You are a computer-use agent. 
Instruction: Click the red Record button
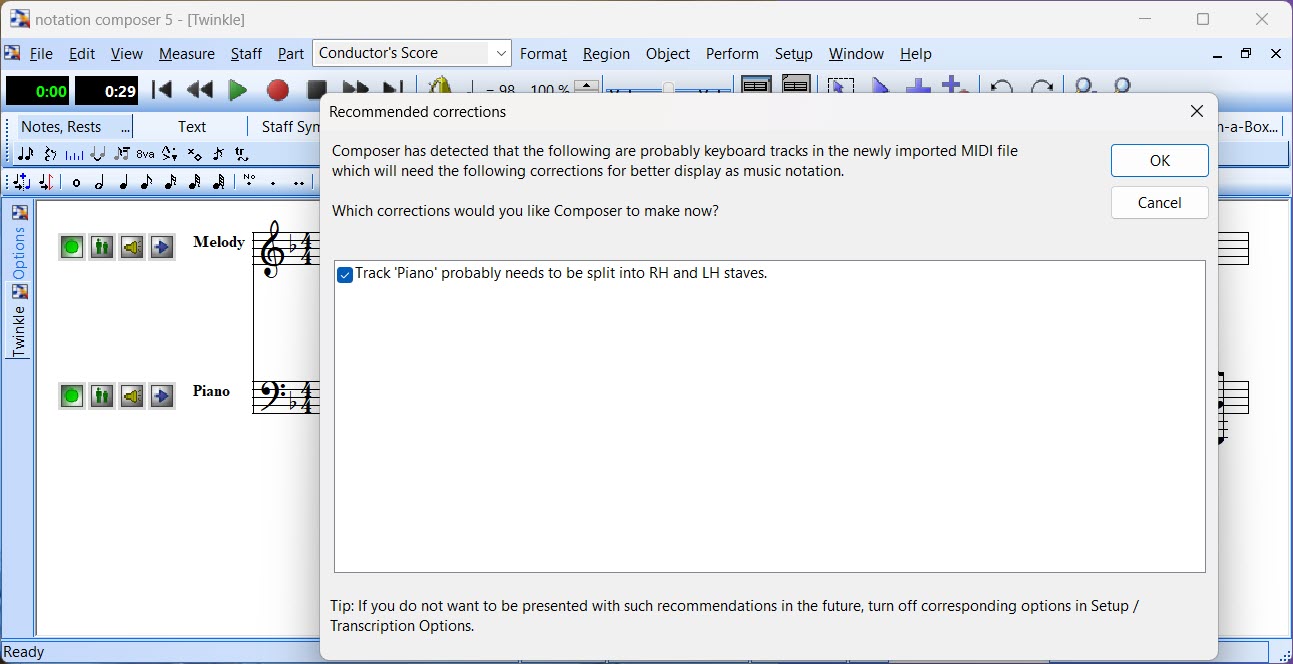click(277, 91)
